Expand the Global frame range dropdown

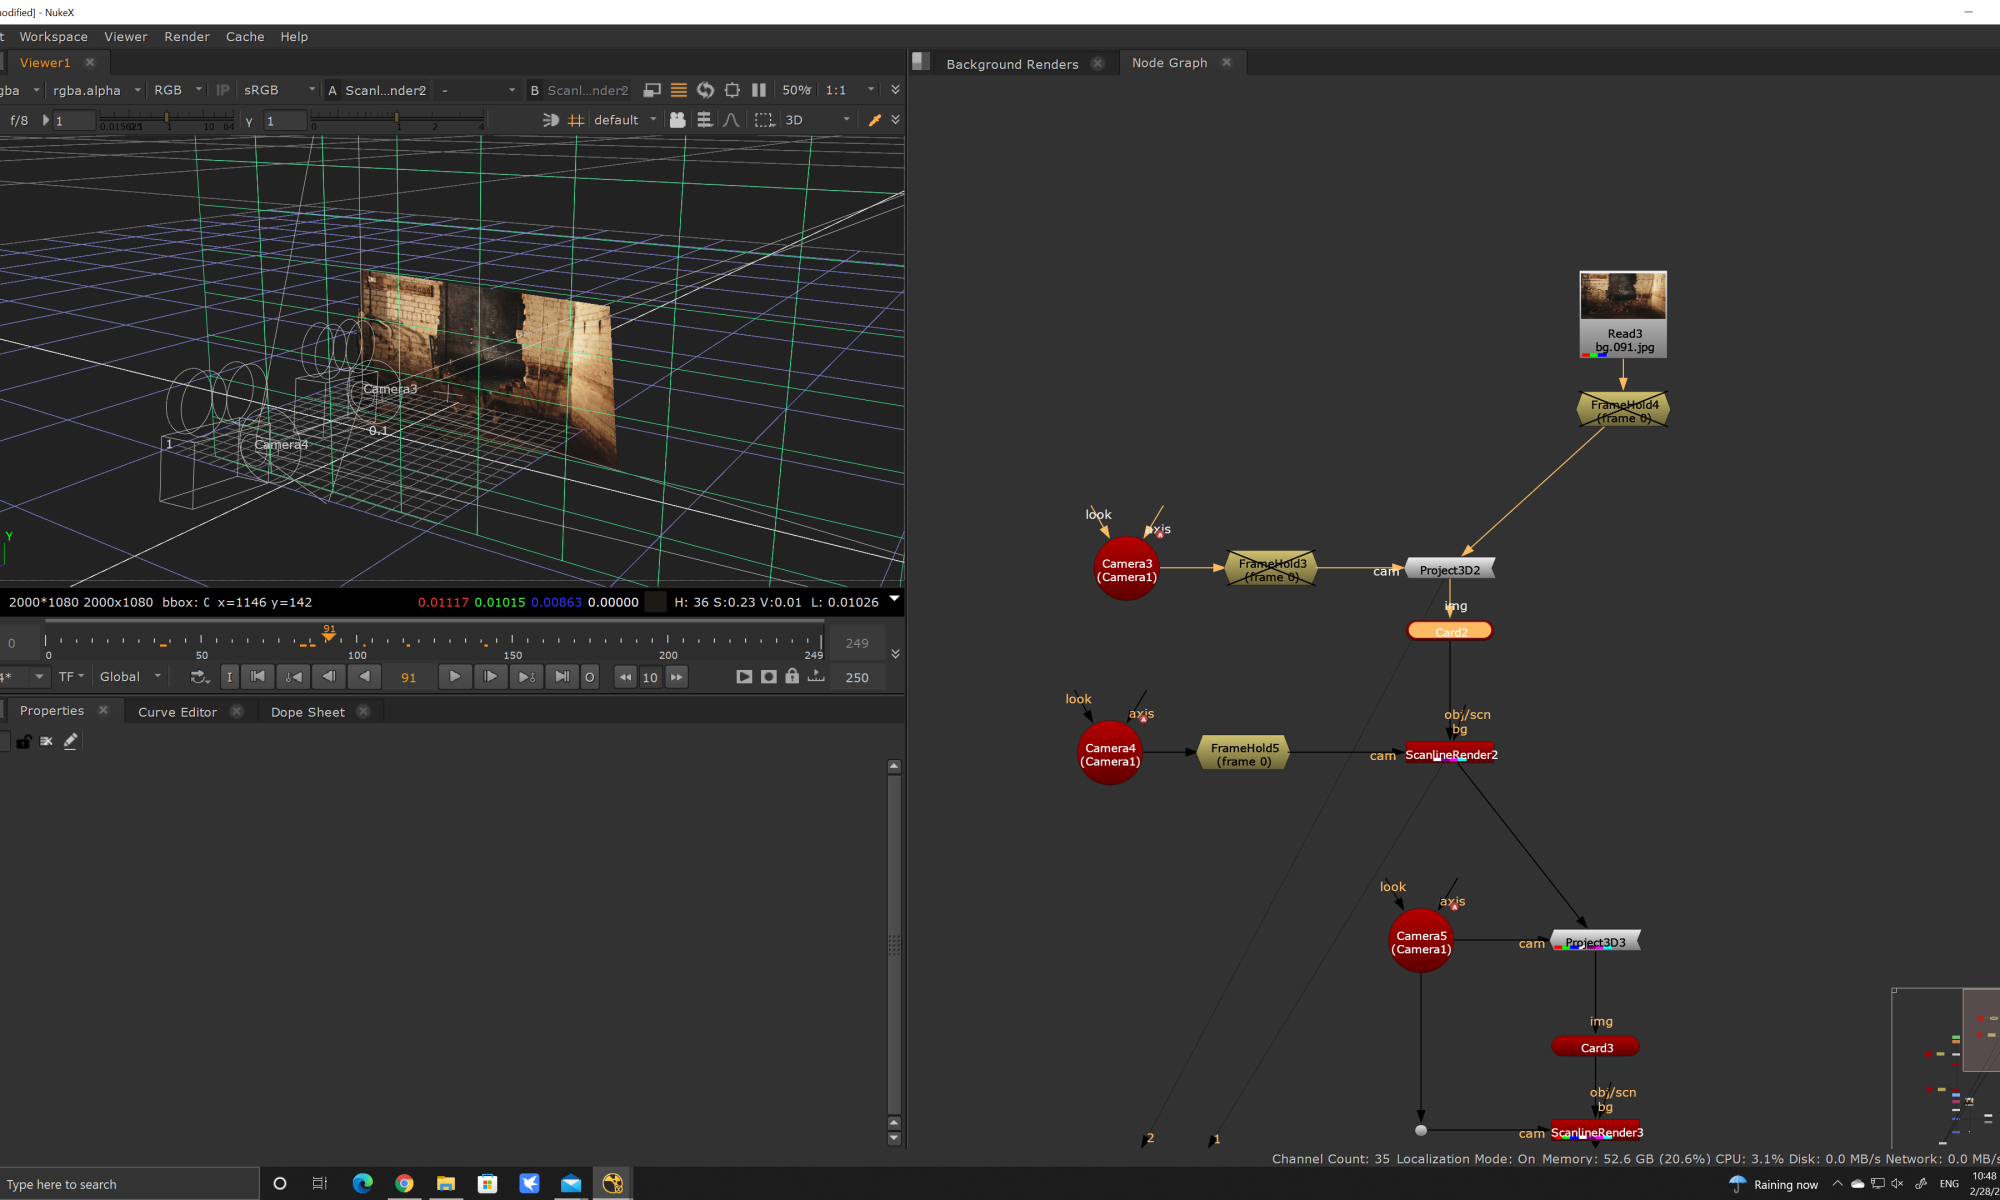pos(130,677)
